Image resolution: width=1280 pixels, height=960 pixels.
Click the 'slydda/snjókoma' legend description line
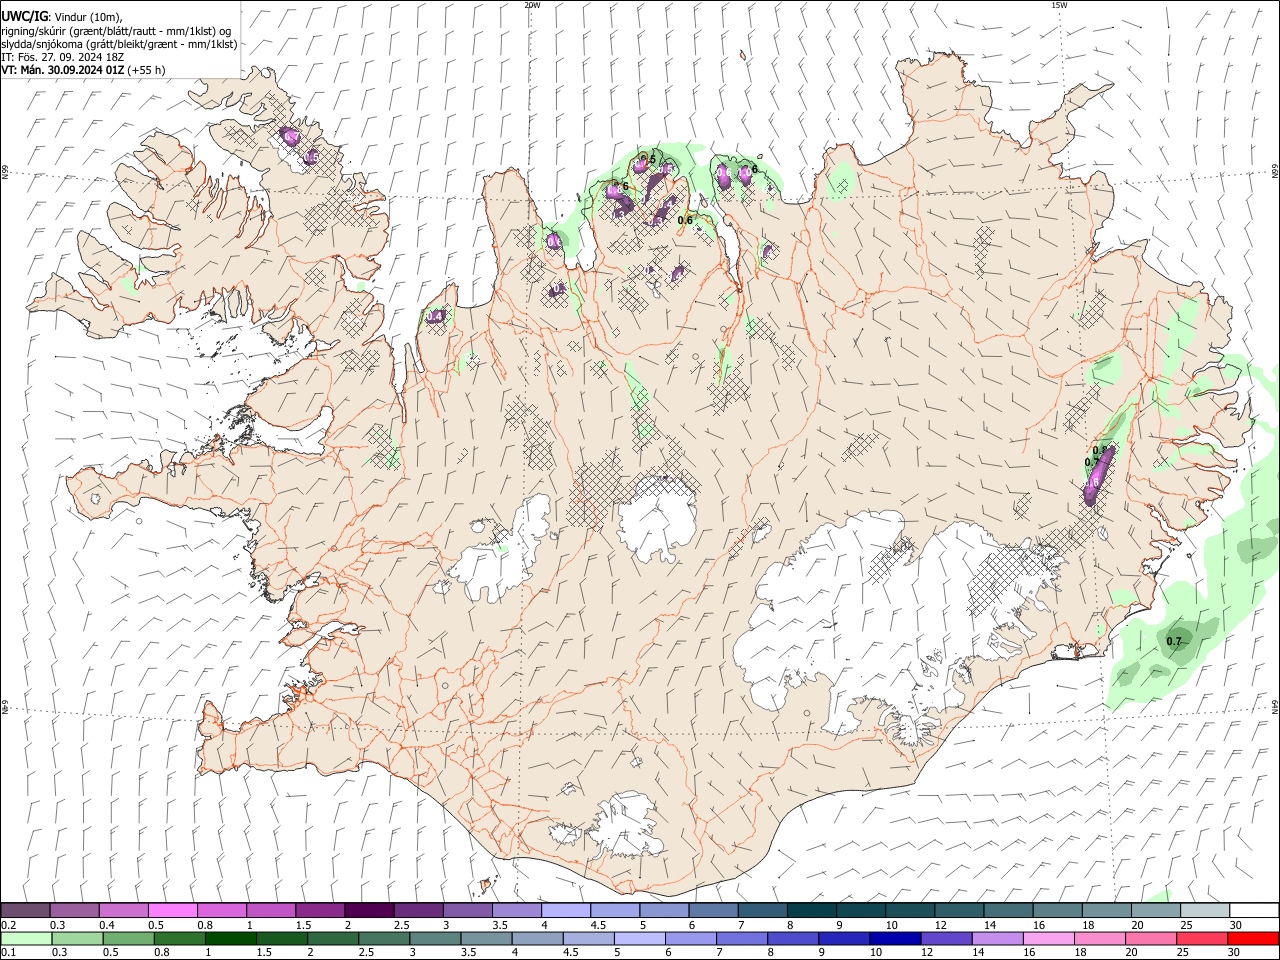(x=119, y=44)
